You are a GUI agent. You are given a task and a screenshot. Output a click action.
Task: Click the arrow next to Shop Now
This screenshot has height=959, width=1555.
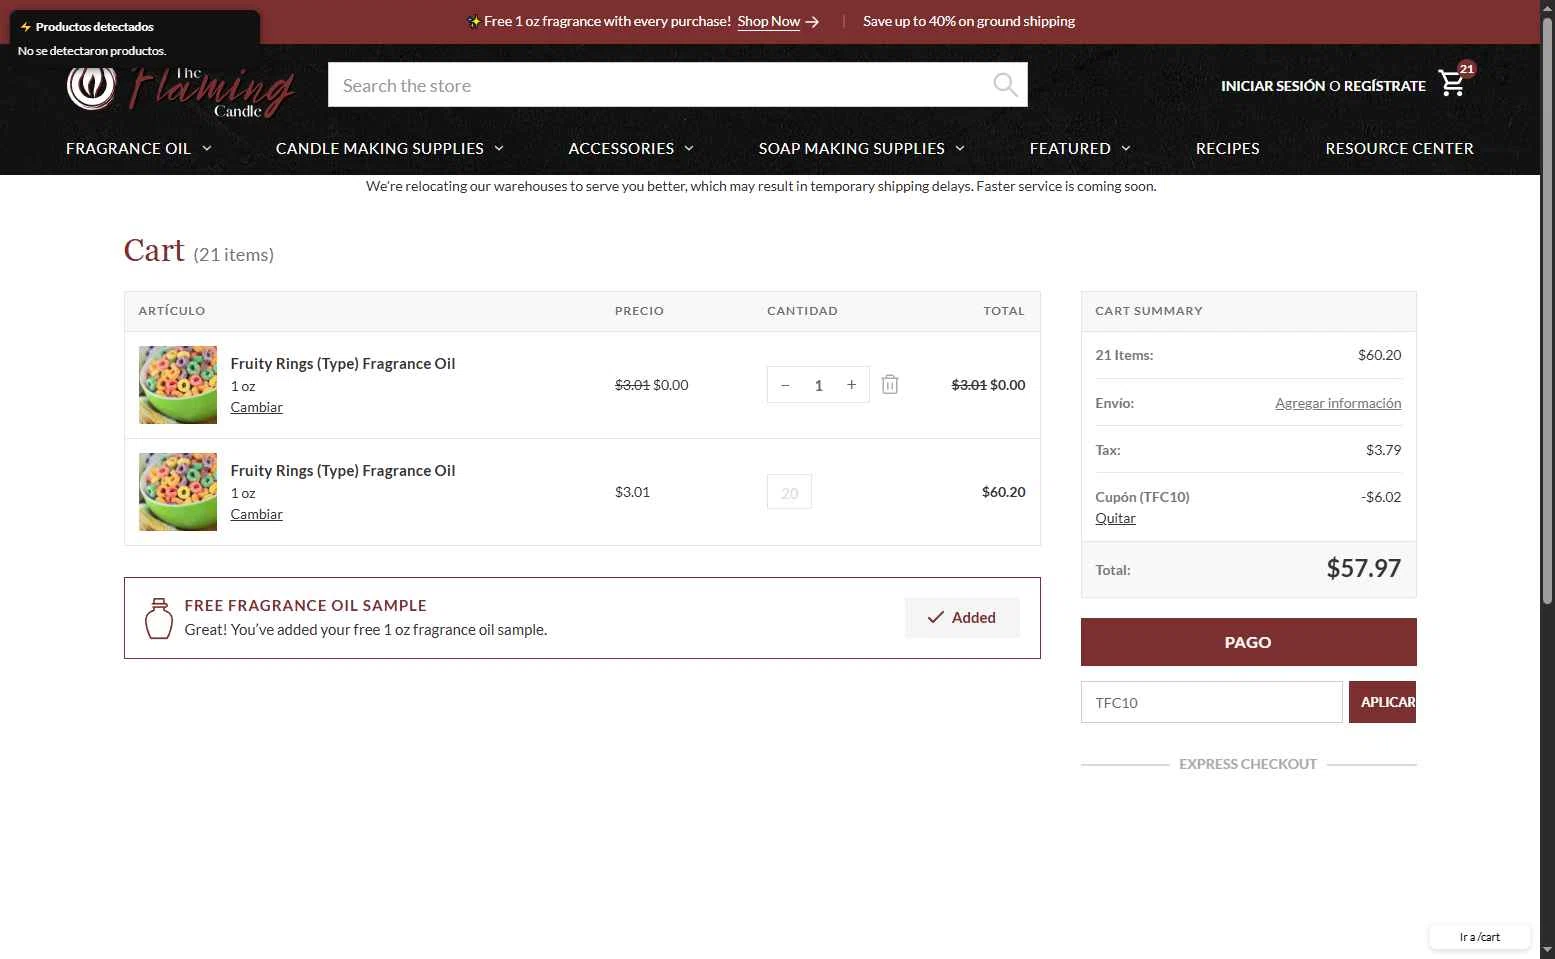point(812,22)
